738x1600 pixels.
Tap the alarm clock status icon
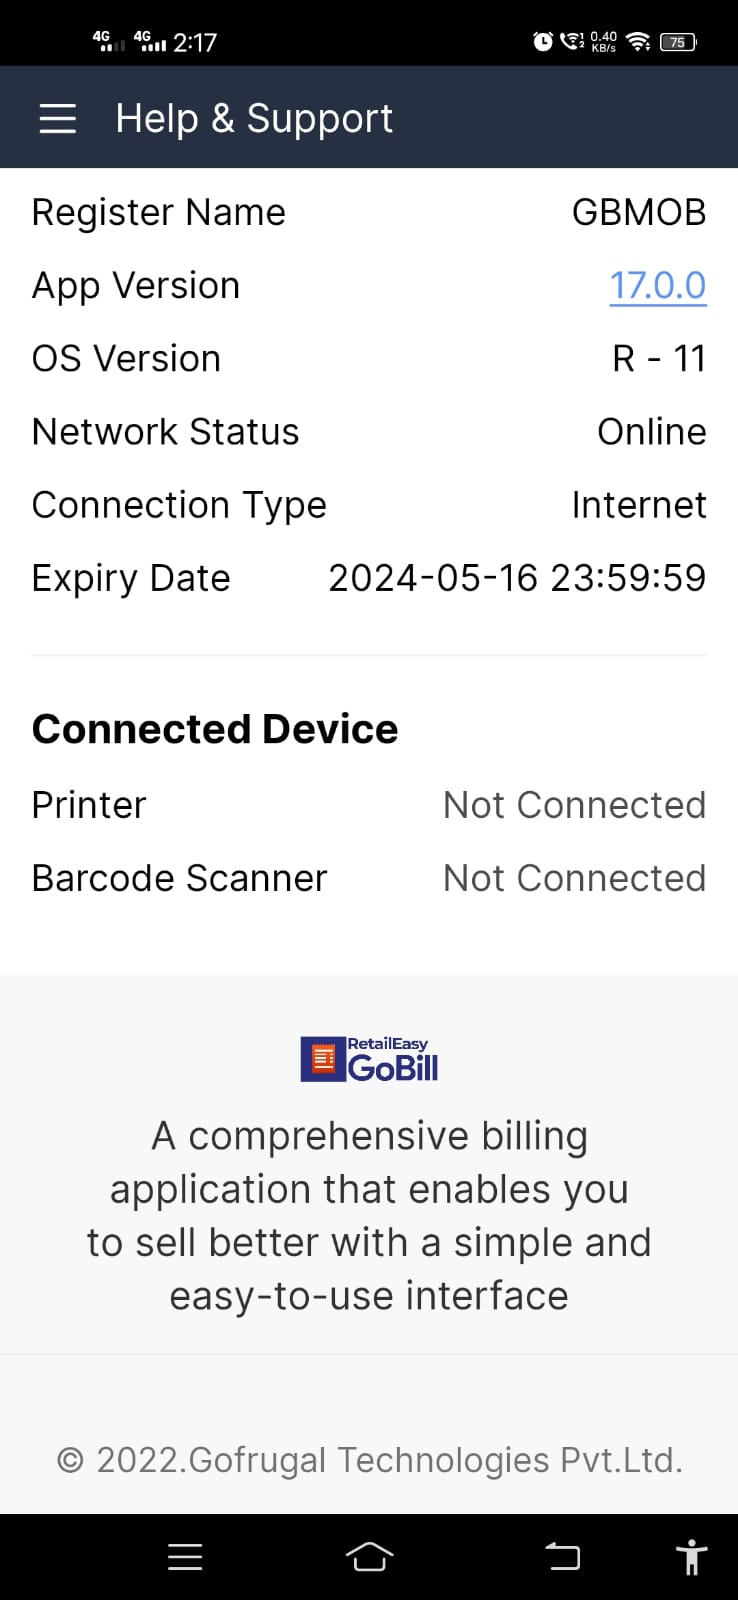pos(543,42)
